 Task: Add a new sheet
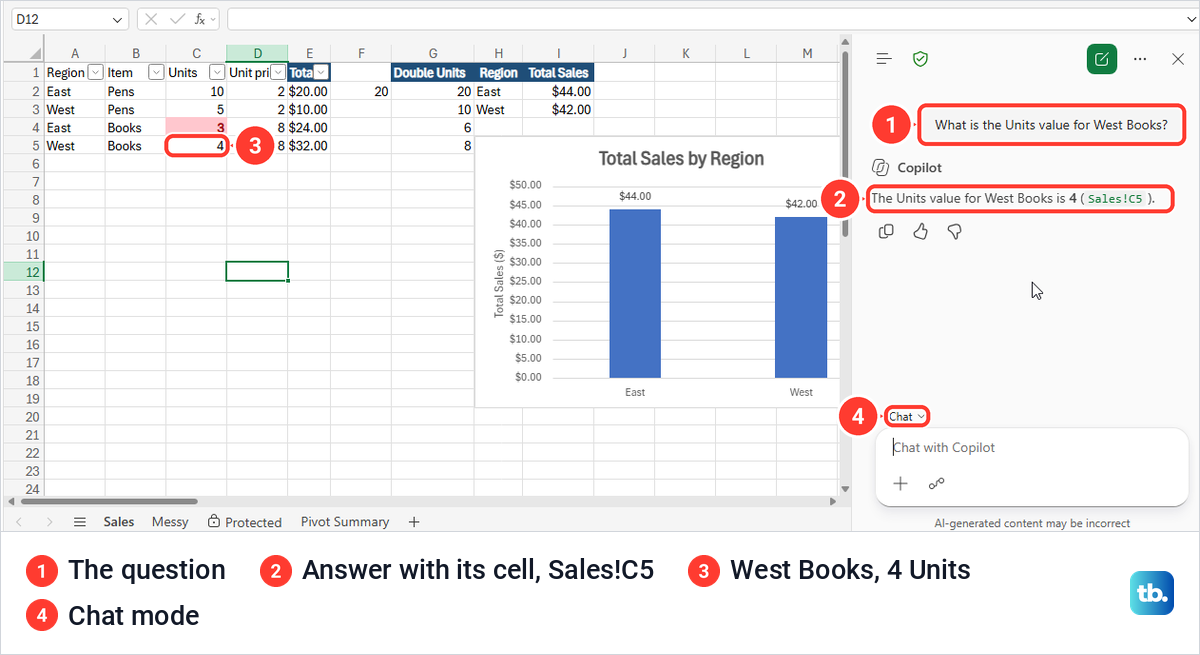[414, 522]
